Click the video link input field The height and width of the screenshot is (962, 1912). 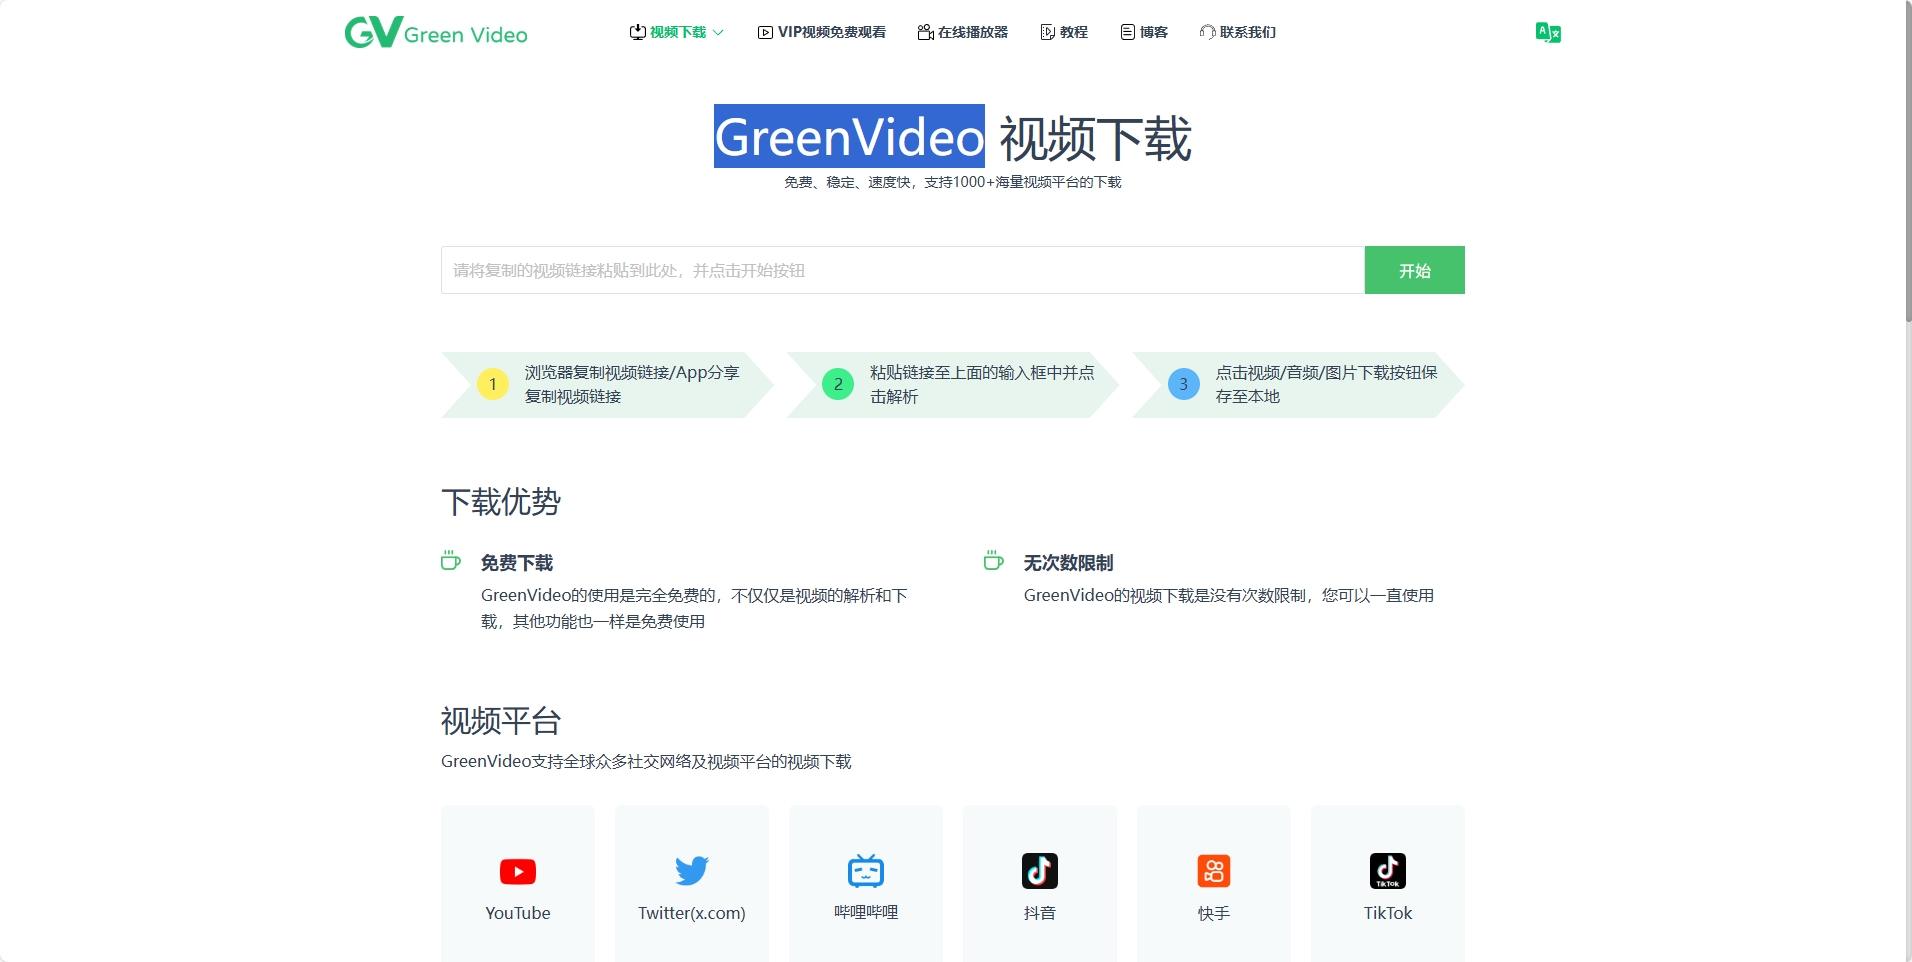900,269
